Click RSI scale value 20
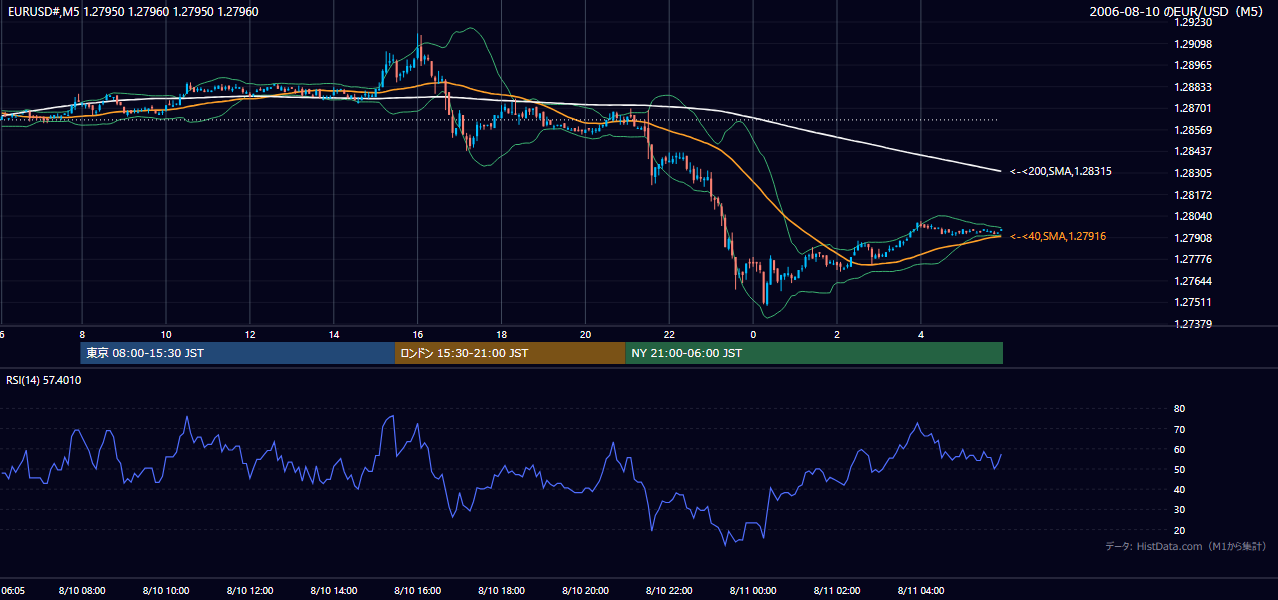The height and width of the screenshot is (600, 1278). 1179,530
